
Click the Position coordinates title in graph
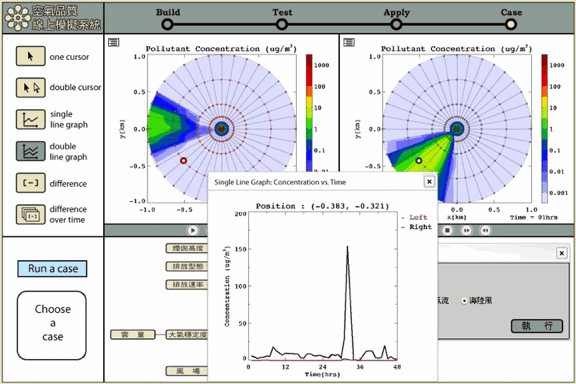point(322,206)
